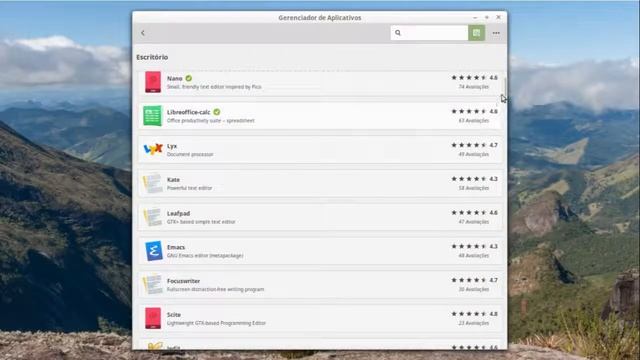Click Scite's star rating
Screen dimensions: 640x360
click(x=469, y=314)
